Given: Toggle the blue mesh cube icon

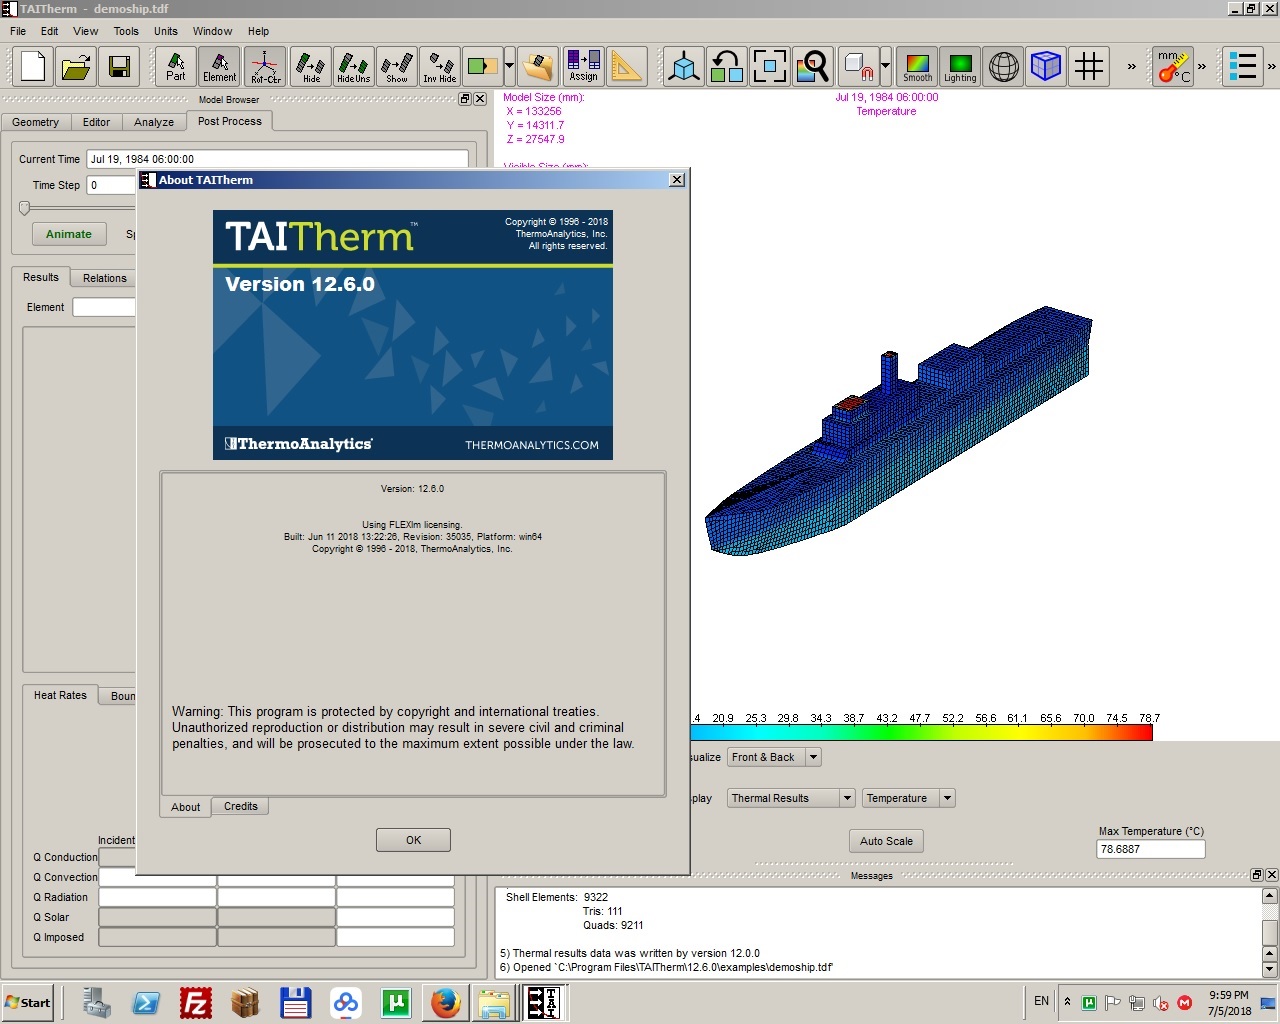Looking at the screenshot, I should tap(1046, 67).
